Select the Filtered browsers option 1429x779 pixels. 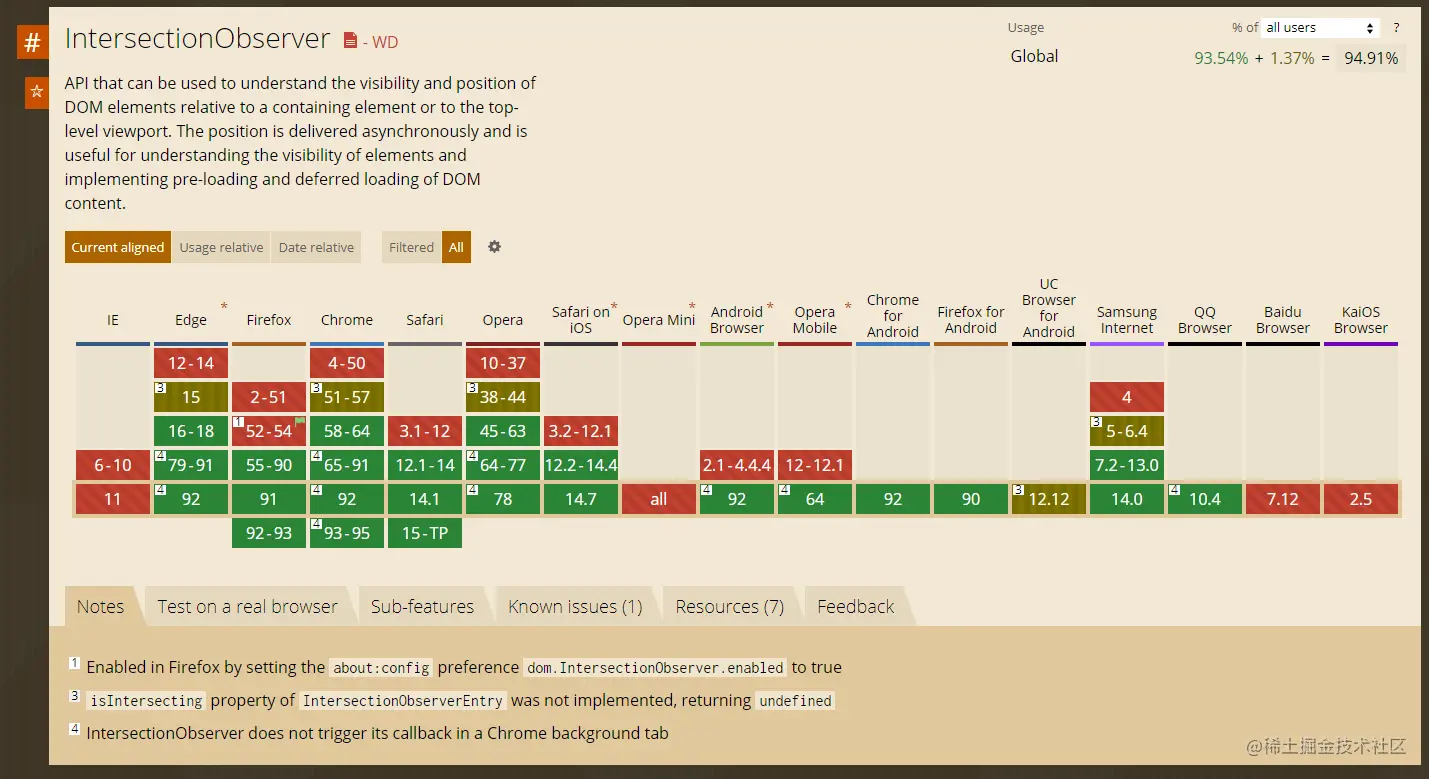tap(411, 247)
